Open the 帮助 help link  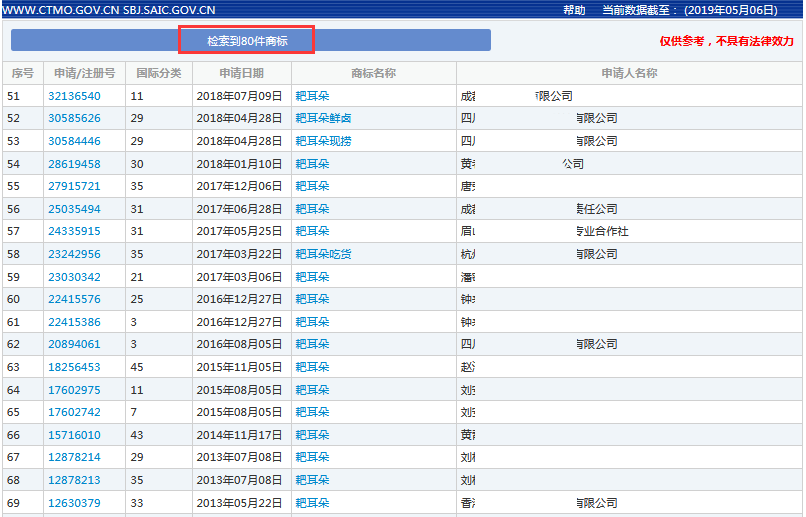(574, 10)
